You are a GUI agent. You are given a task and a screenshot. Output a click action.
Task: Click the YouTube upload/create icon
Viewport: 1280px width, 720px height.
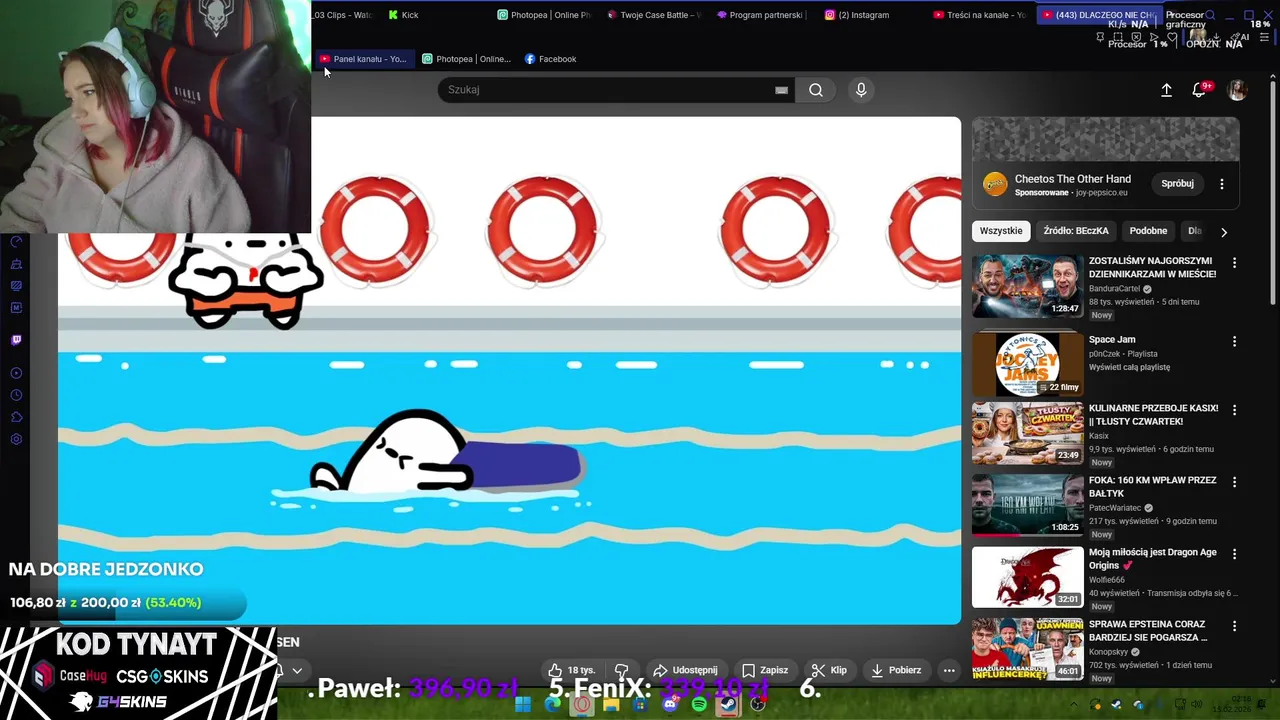(1166, 90)
